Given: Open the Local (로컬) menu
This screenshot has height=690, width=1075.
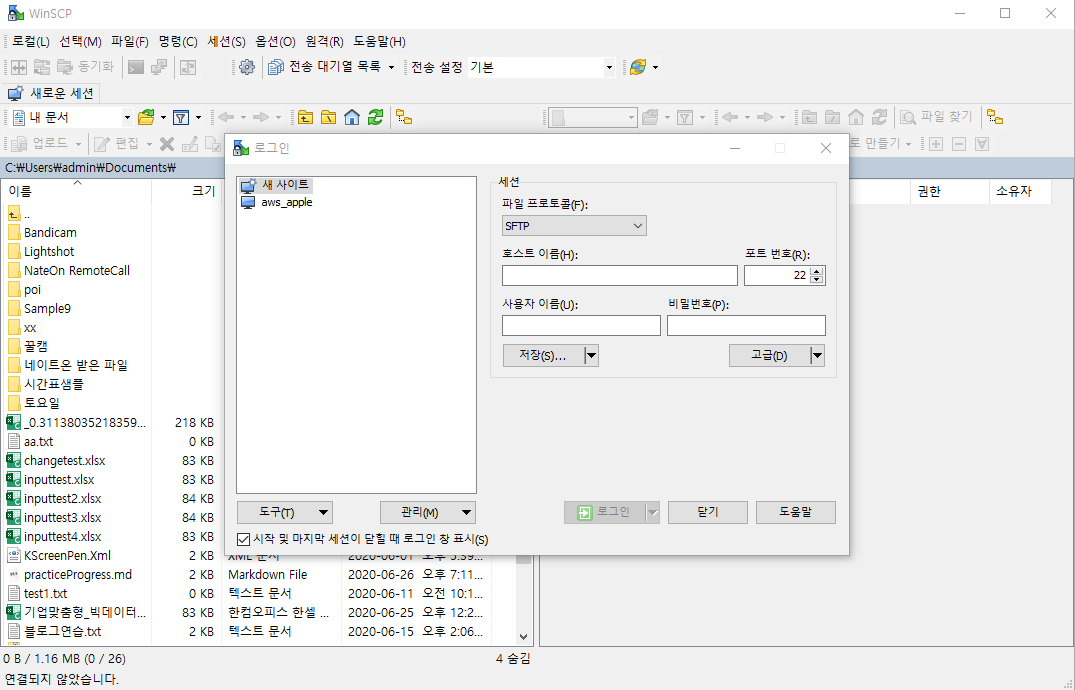Looking at the screenshot, I should coord(30,42).
